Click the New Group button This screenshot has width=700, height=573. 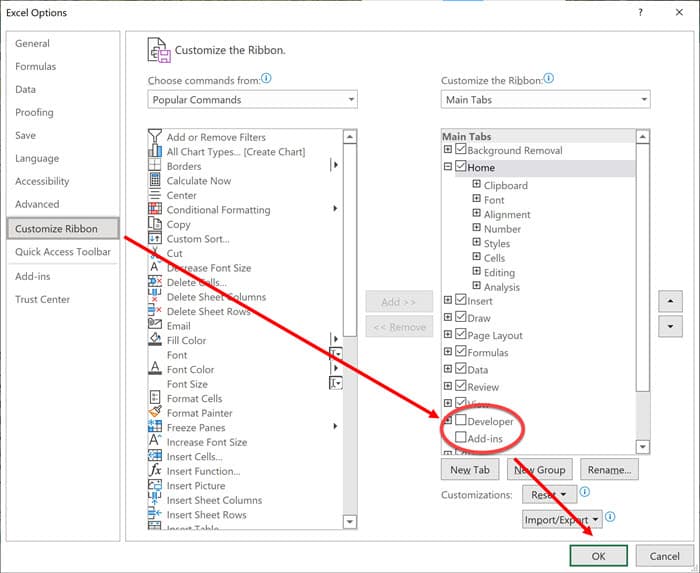coord(539,470)
